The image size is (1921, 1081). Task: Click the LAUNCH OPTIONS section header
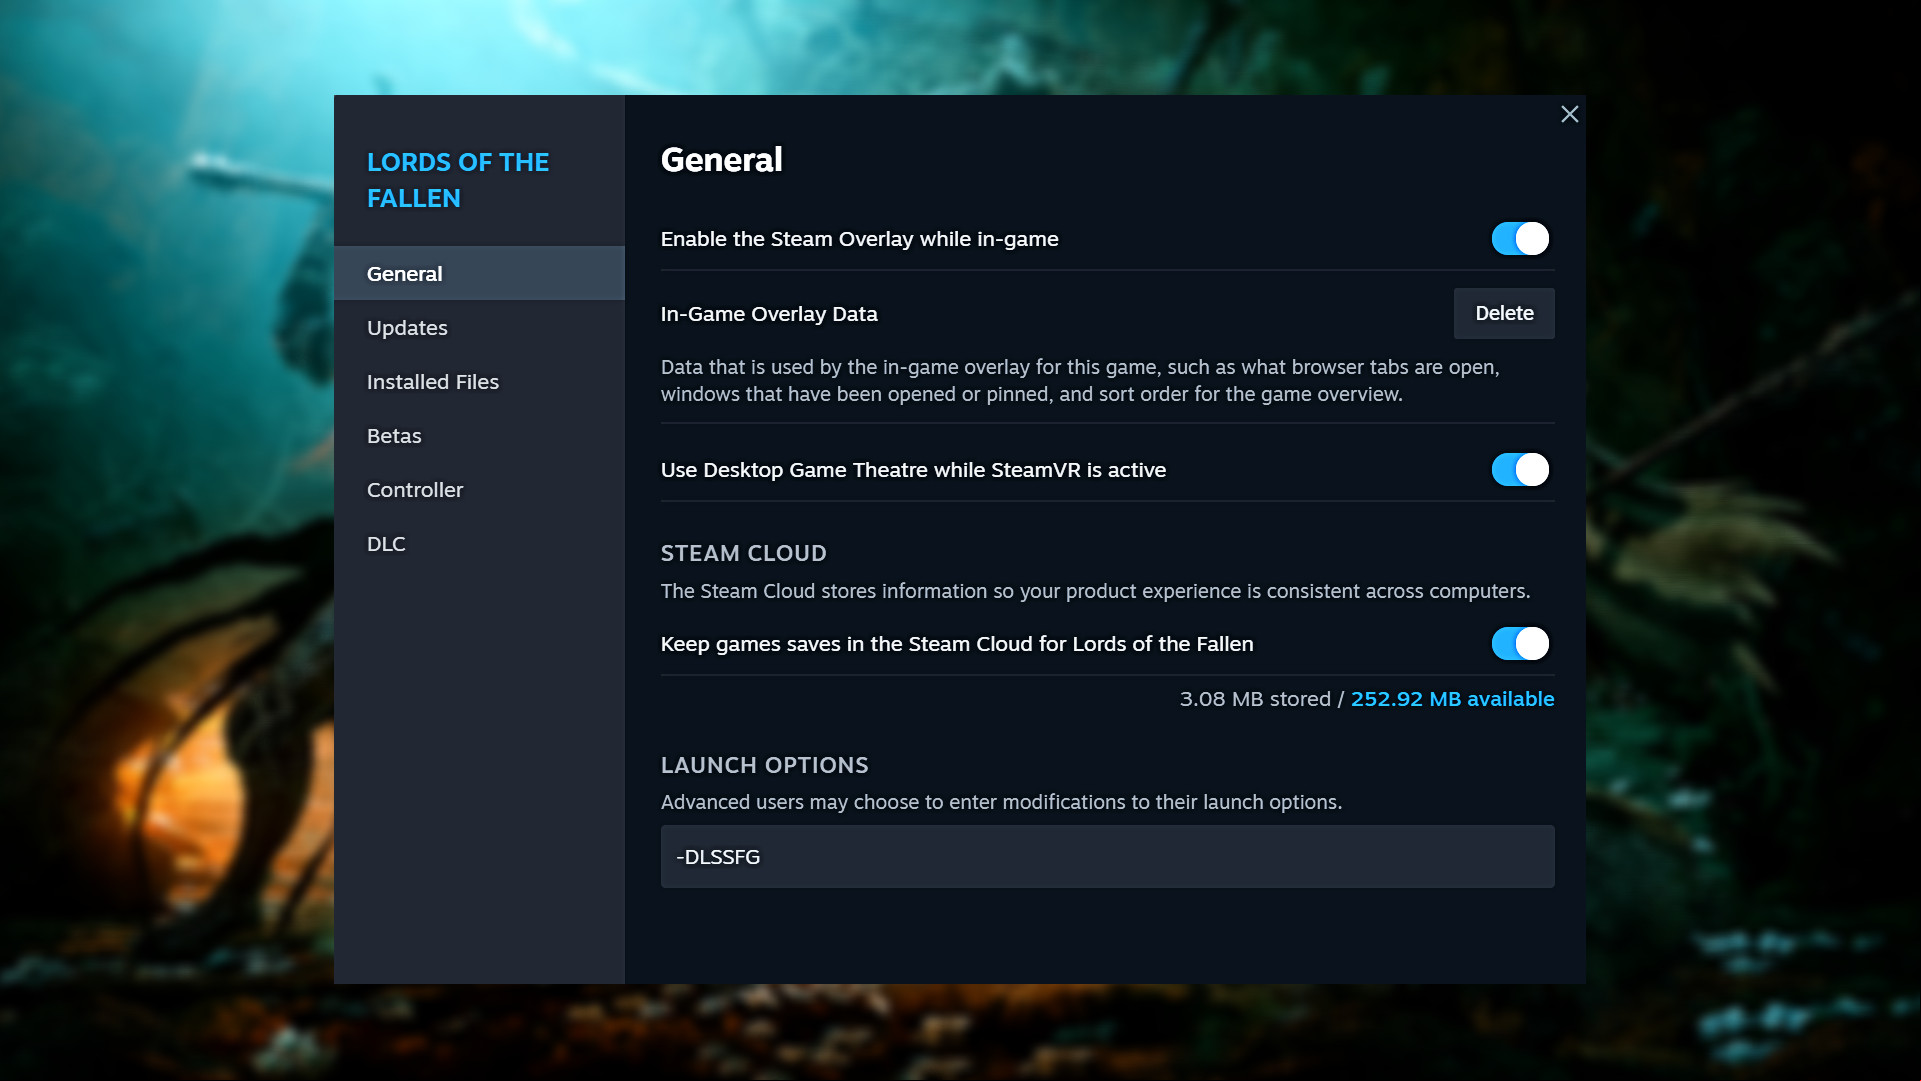click(x=765, y=765)
